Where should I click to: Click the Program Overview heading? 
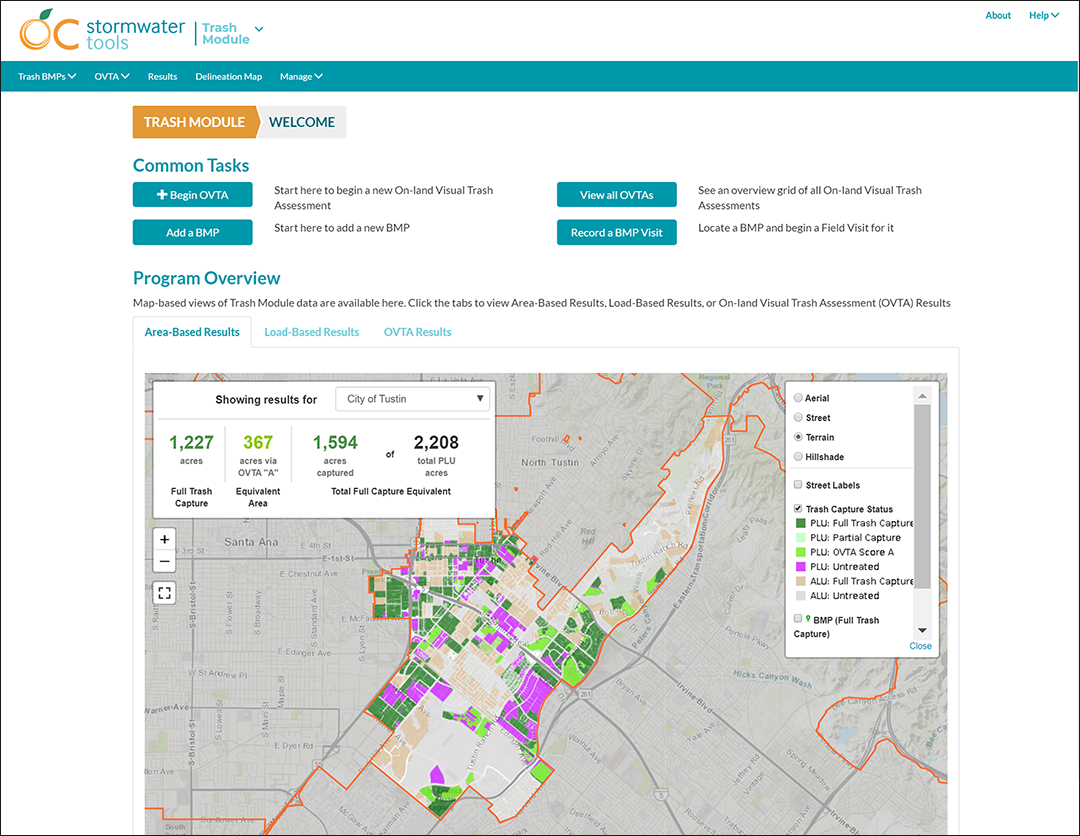click(x=207, y=278)
